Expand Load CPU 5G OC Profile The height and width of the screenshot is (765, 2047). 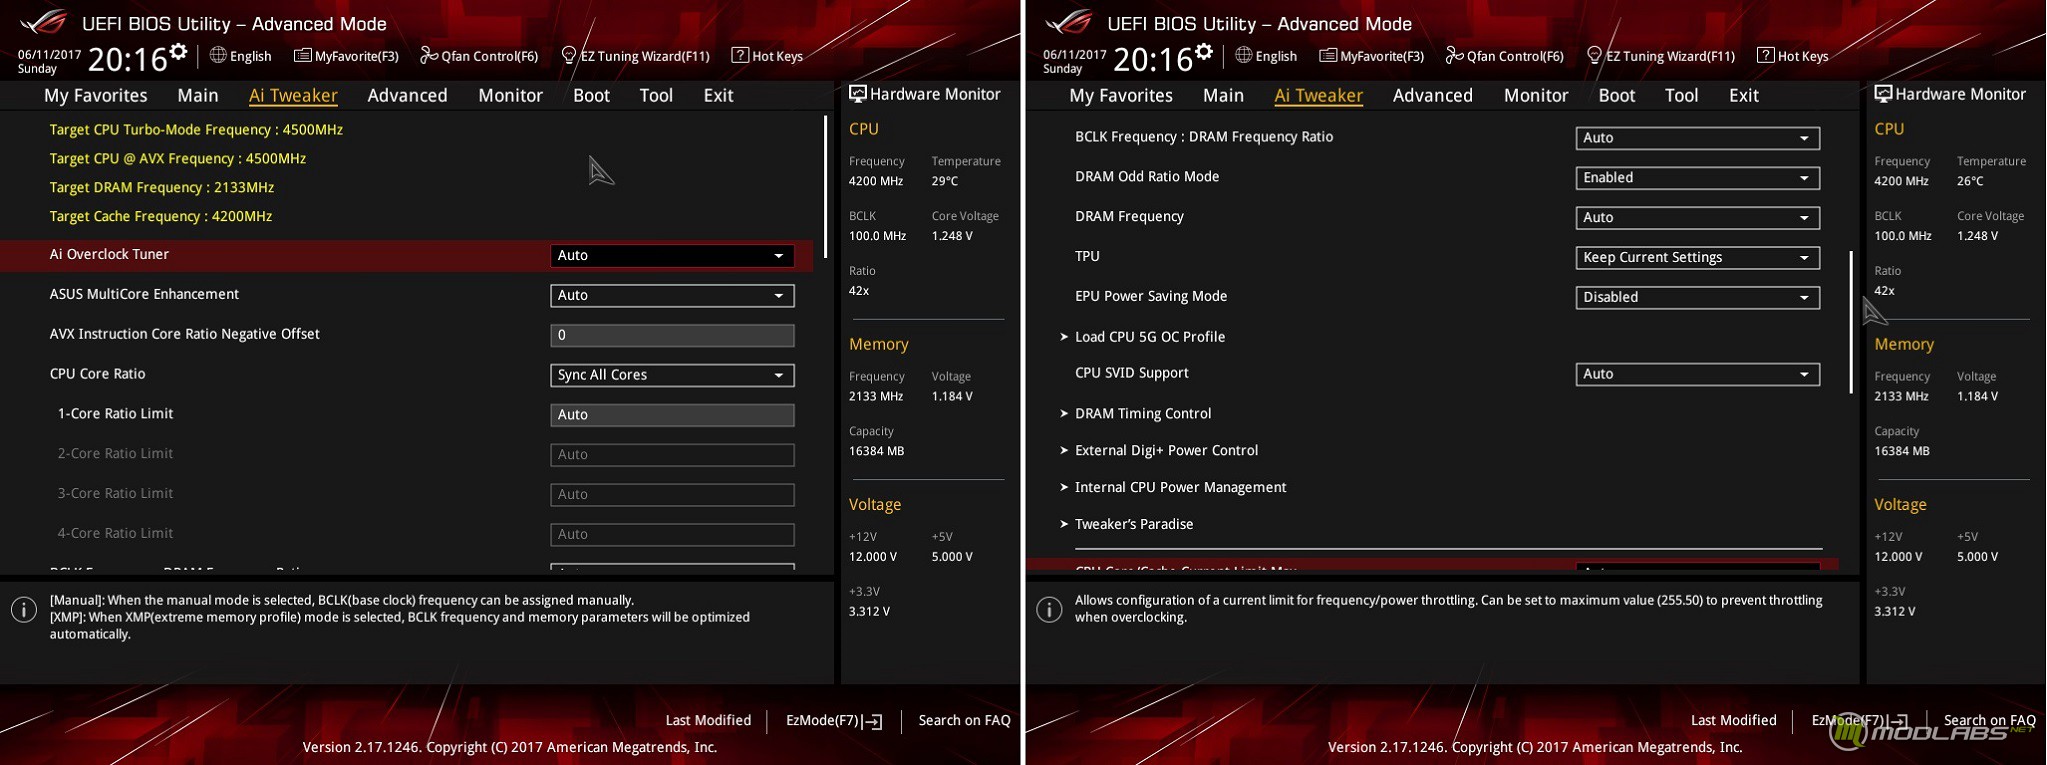coord(1149,337)
